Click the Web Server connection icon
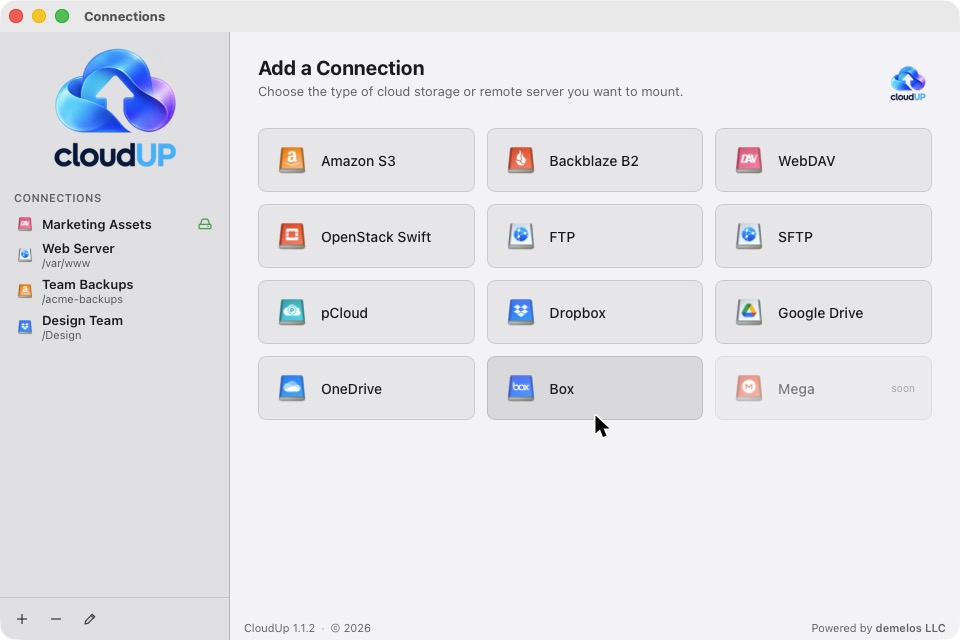The image size is (960, 640). 24,255
